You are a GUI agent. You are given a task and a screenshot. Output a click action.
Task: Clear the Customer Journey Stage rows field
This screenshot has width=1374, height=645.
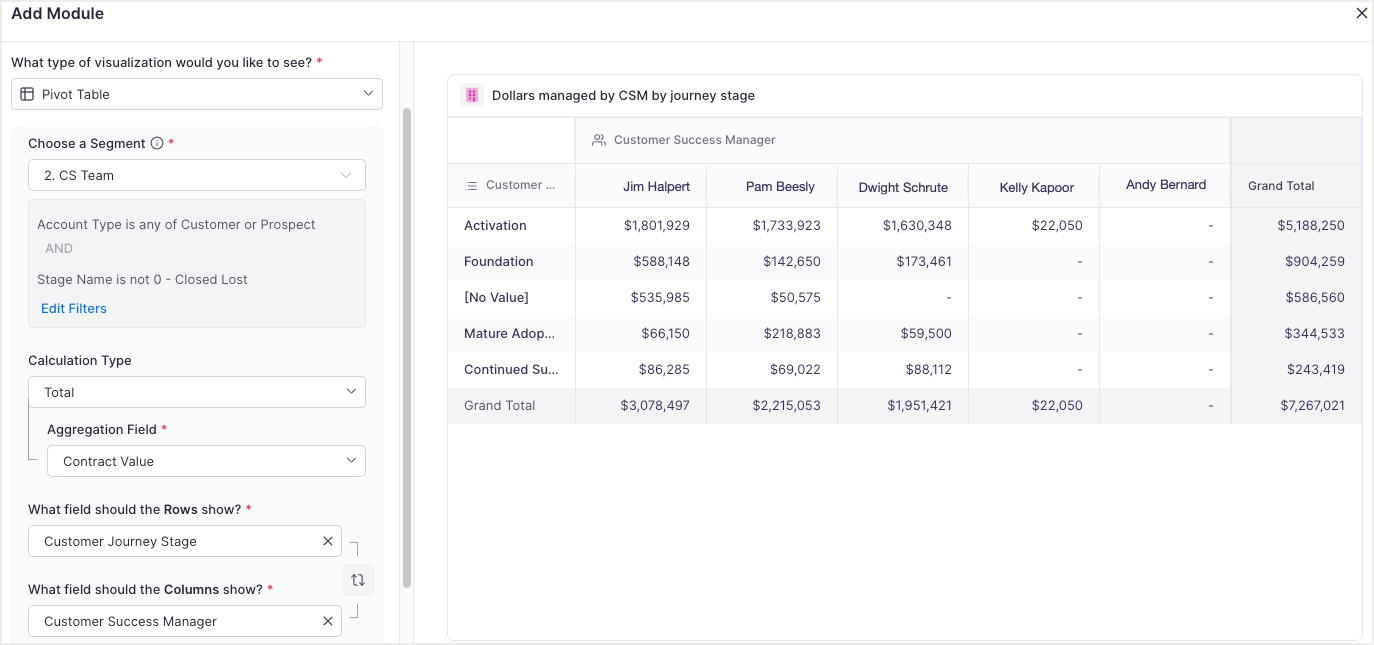pos(328,541)
